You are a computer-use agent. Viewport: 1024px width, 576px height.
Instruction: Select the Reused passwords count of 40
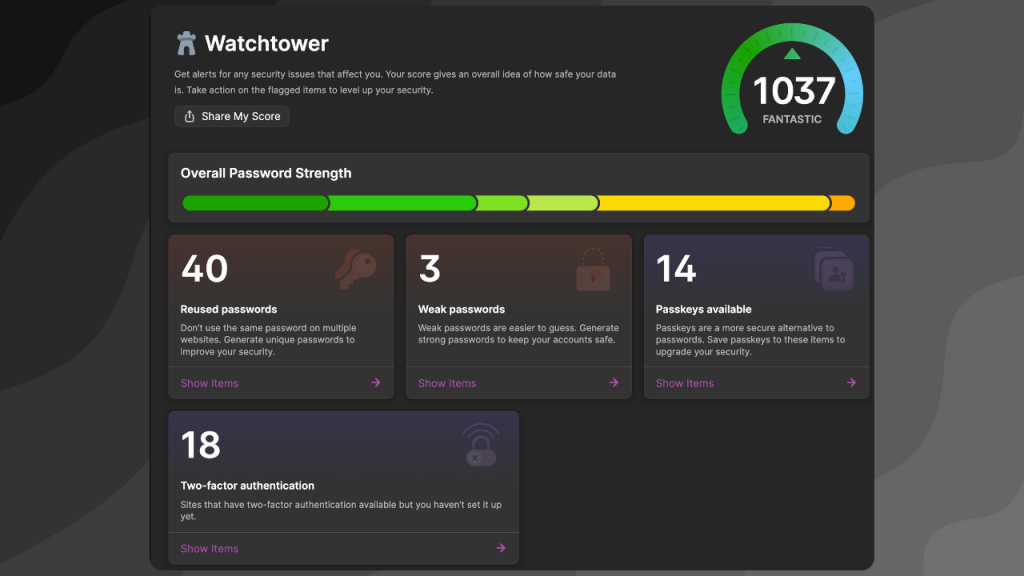coord(204,268)
